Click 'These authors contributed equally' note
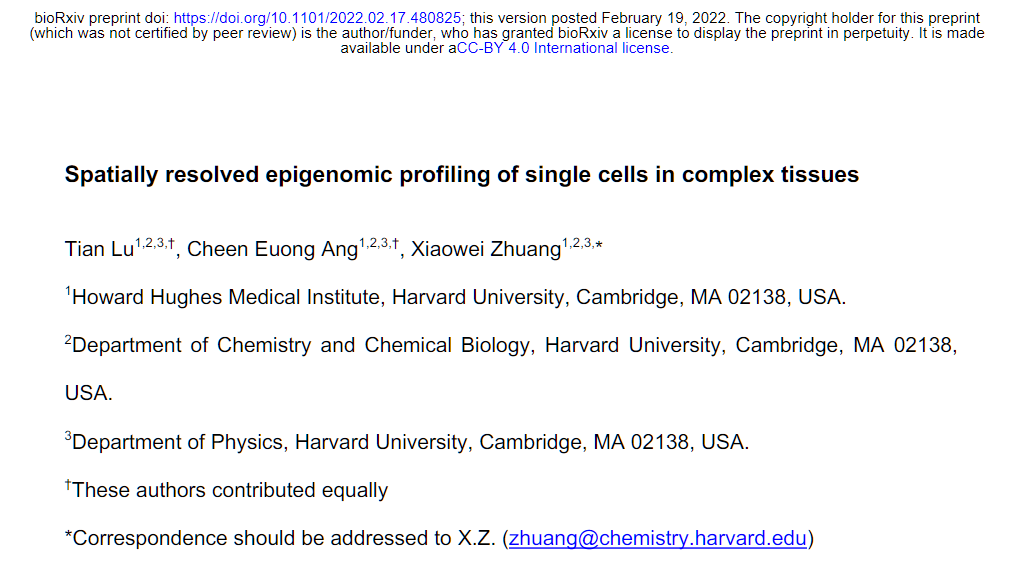The width and height of the screenshot is (1012, 562). [227, 490]
